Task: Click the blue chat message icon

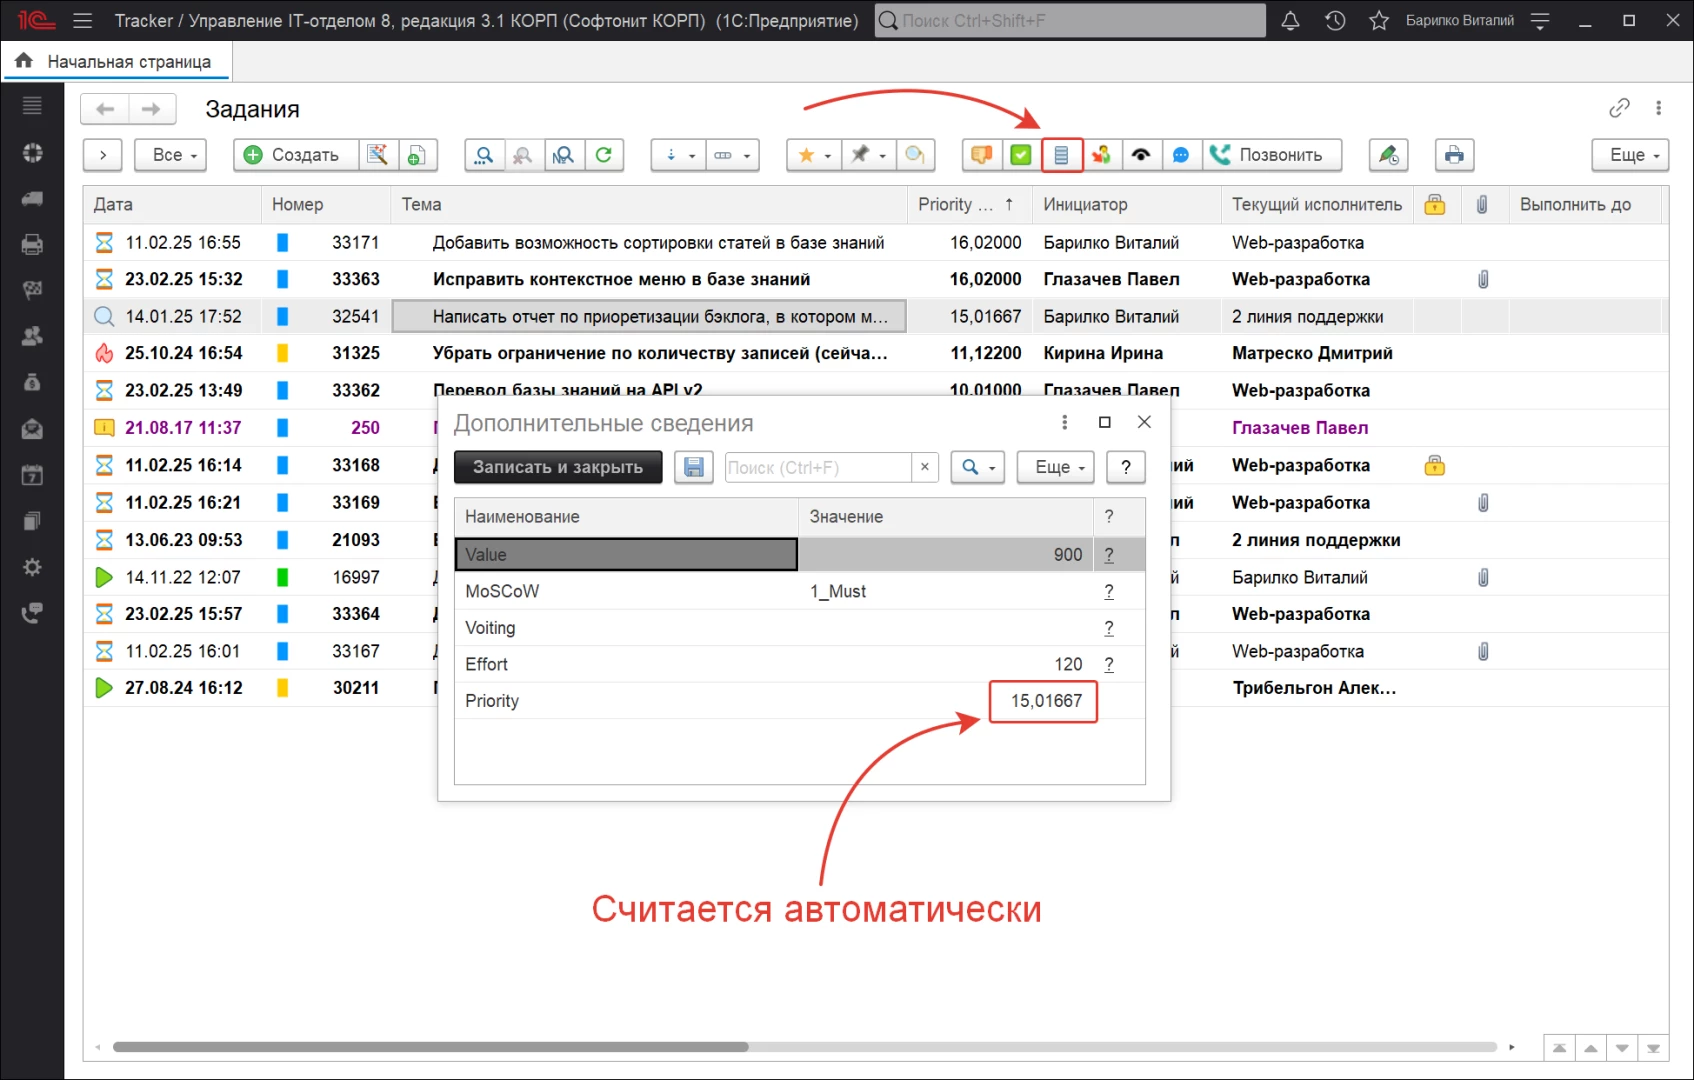Action: pyautogui.click(x=1181, y=155)
